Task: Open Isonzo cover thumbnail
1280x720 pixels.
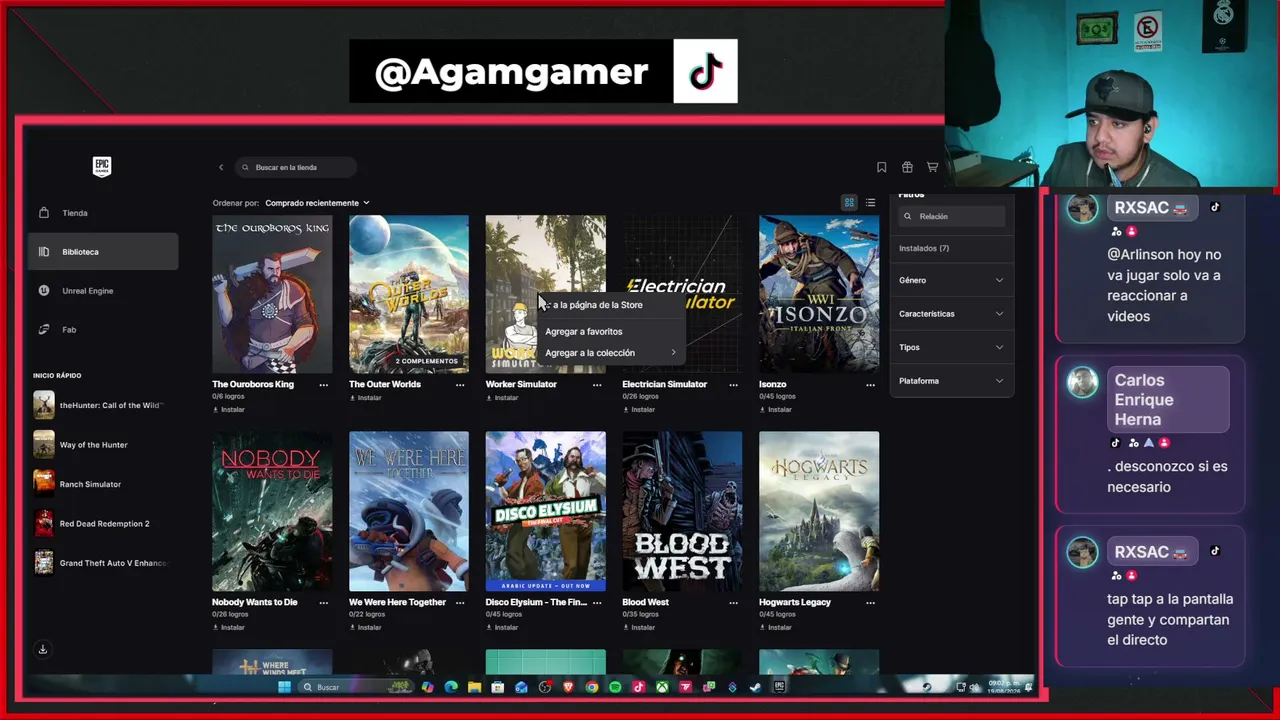Action: (x=819, y=294)
